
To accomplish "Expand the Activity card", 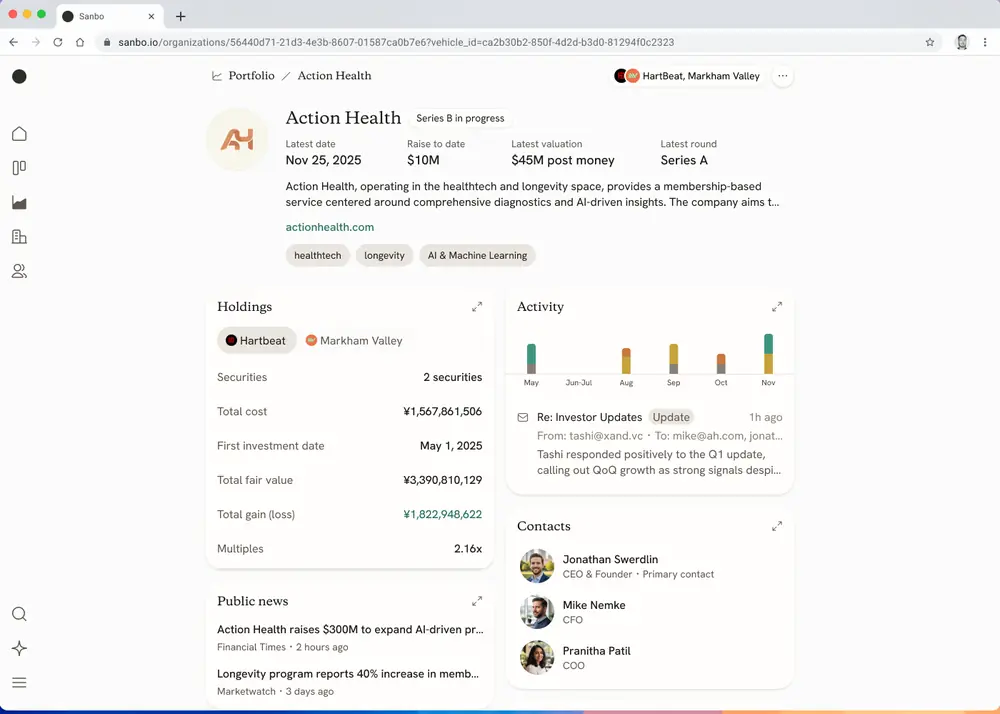I will click(777, 307).
